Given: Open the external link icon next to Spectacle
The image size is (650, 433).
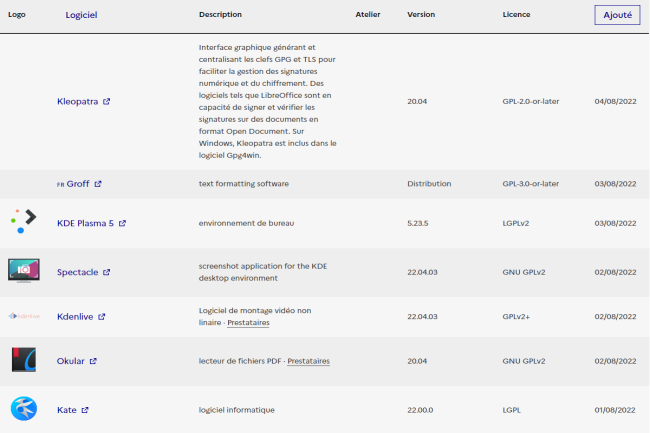Looking at the screenshot, I should (107, 272).
